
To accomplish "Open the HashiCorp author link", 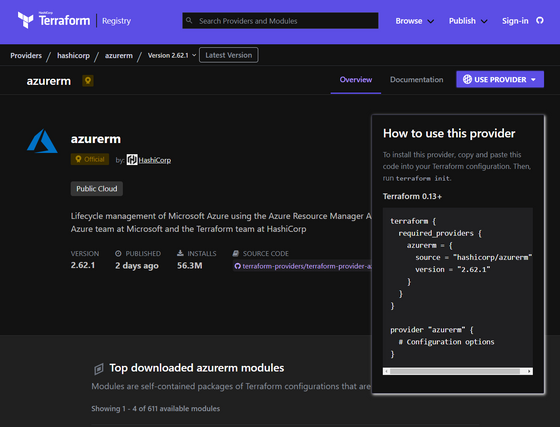I will click(155, 160).
